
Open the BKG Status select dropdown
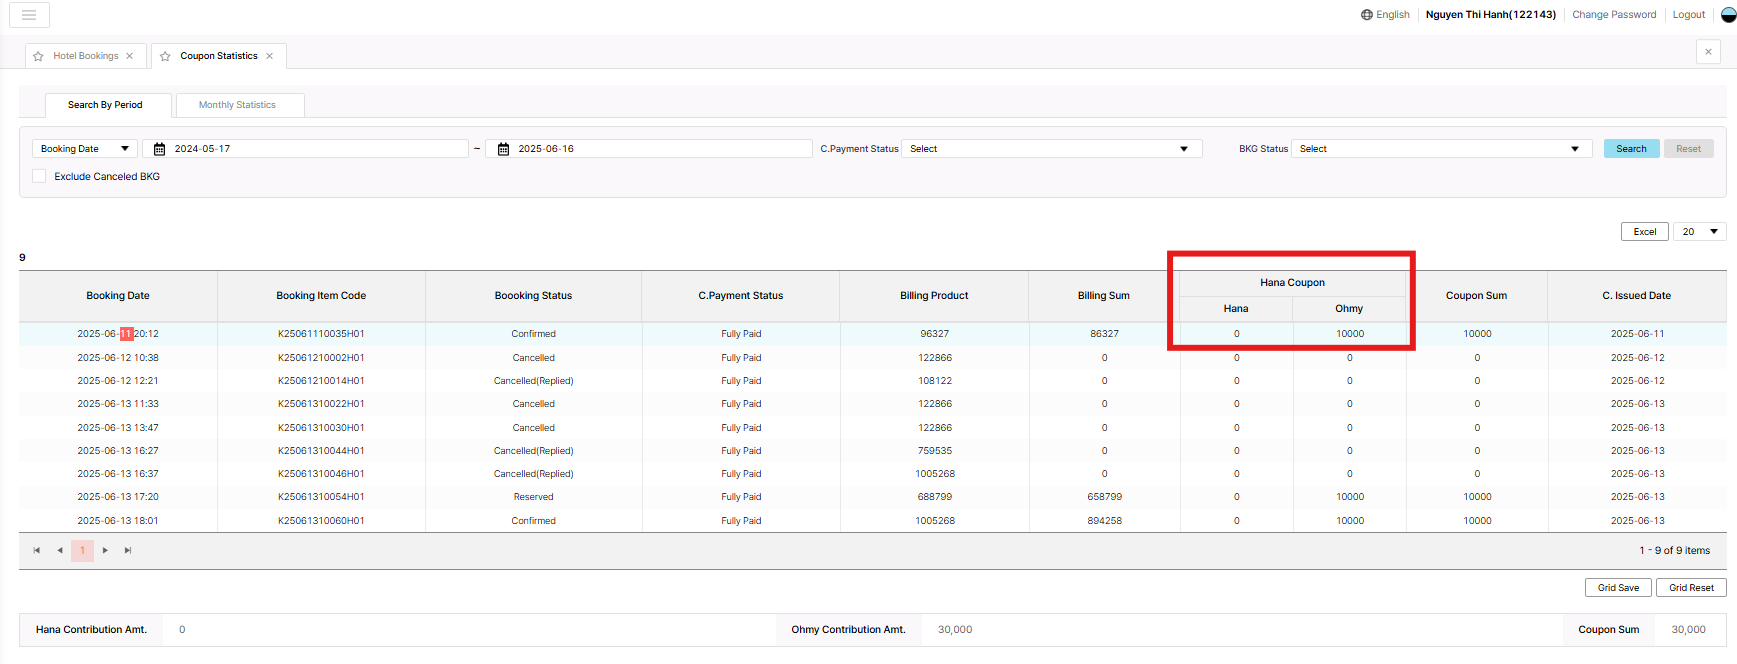tap(1440, 149)
